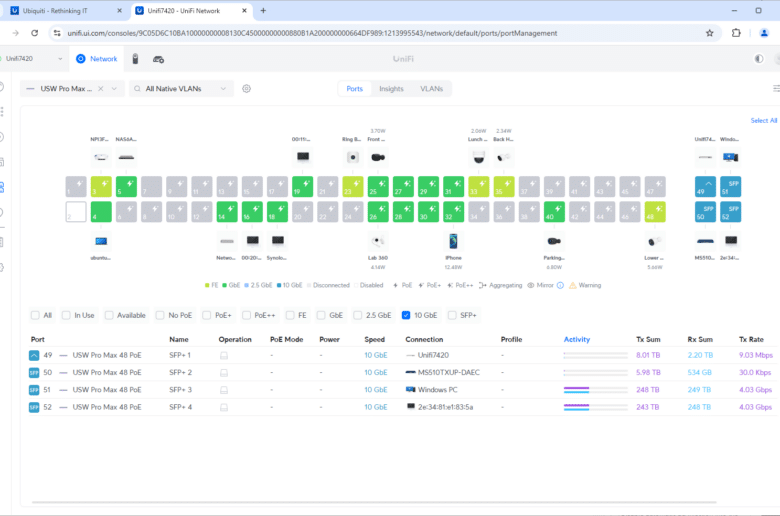Click the Mirror info icon in legend

tap(560, 285)
